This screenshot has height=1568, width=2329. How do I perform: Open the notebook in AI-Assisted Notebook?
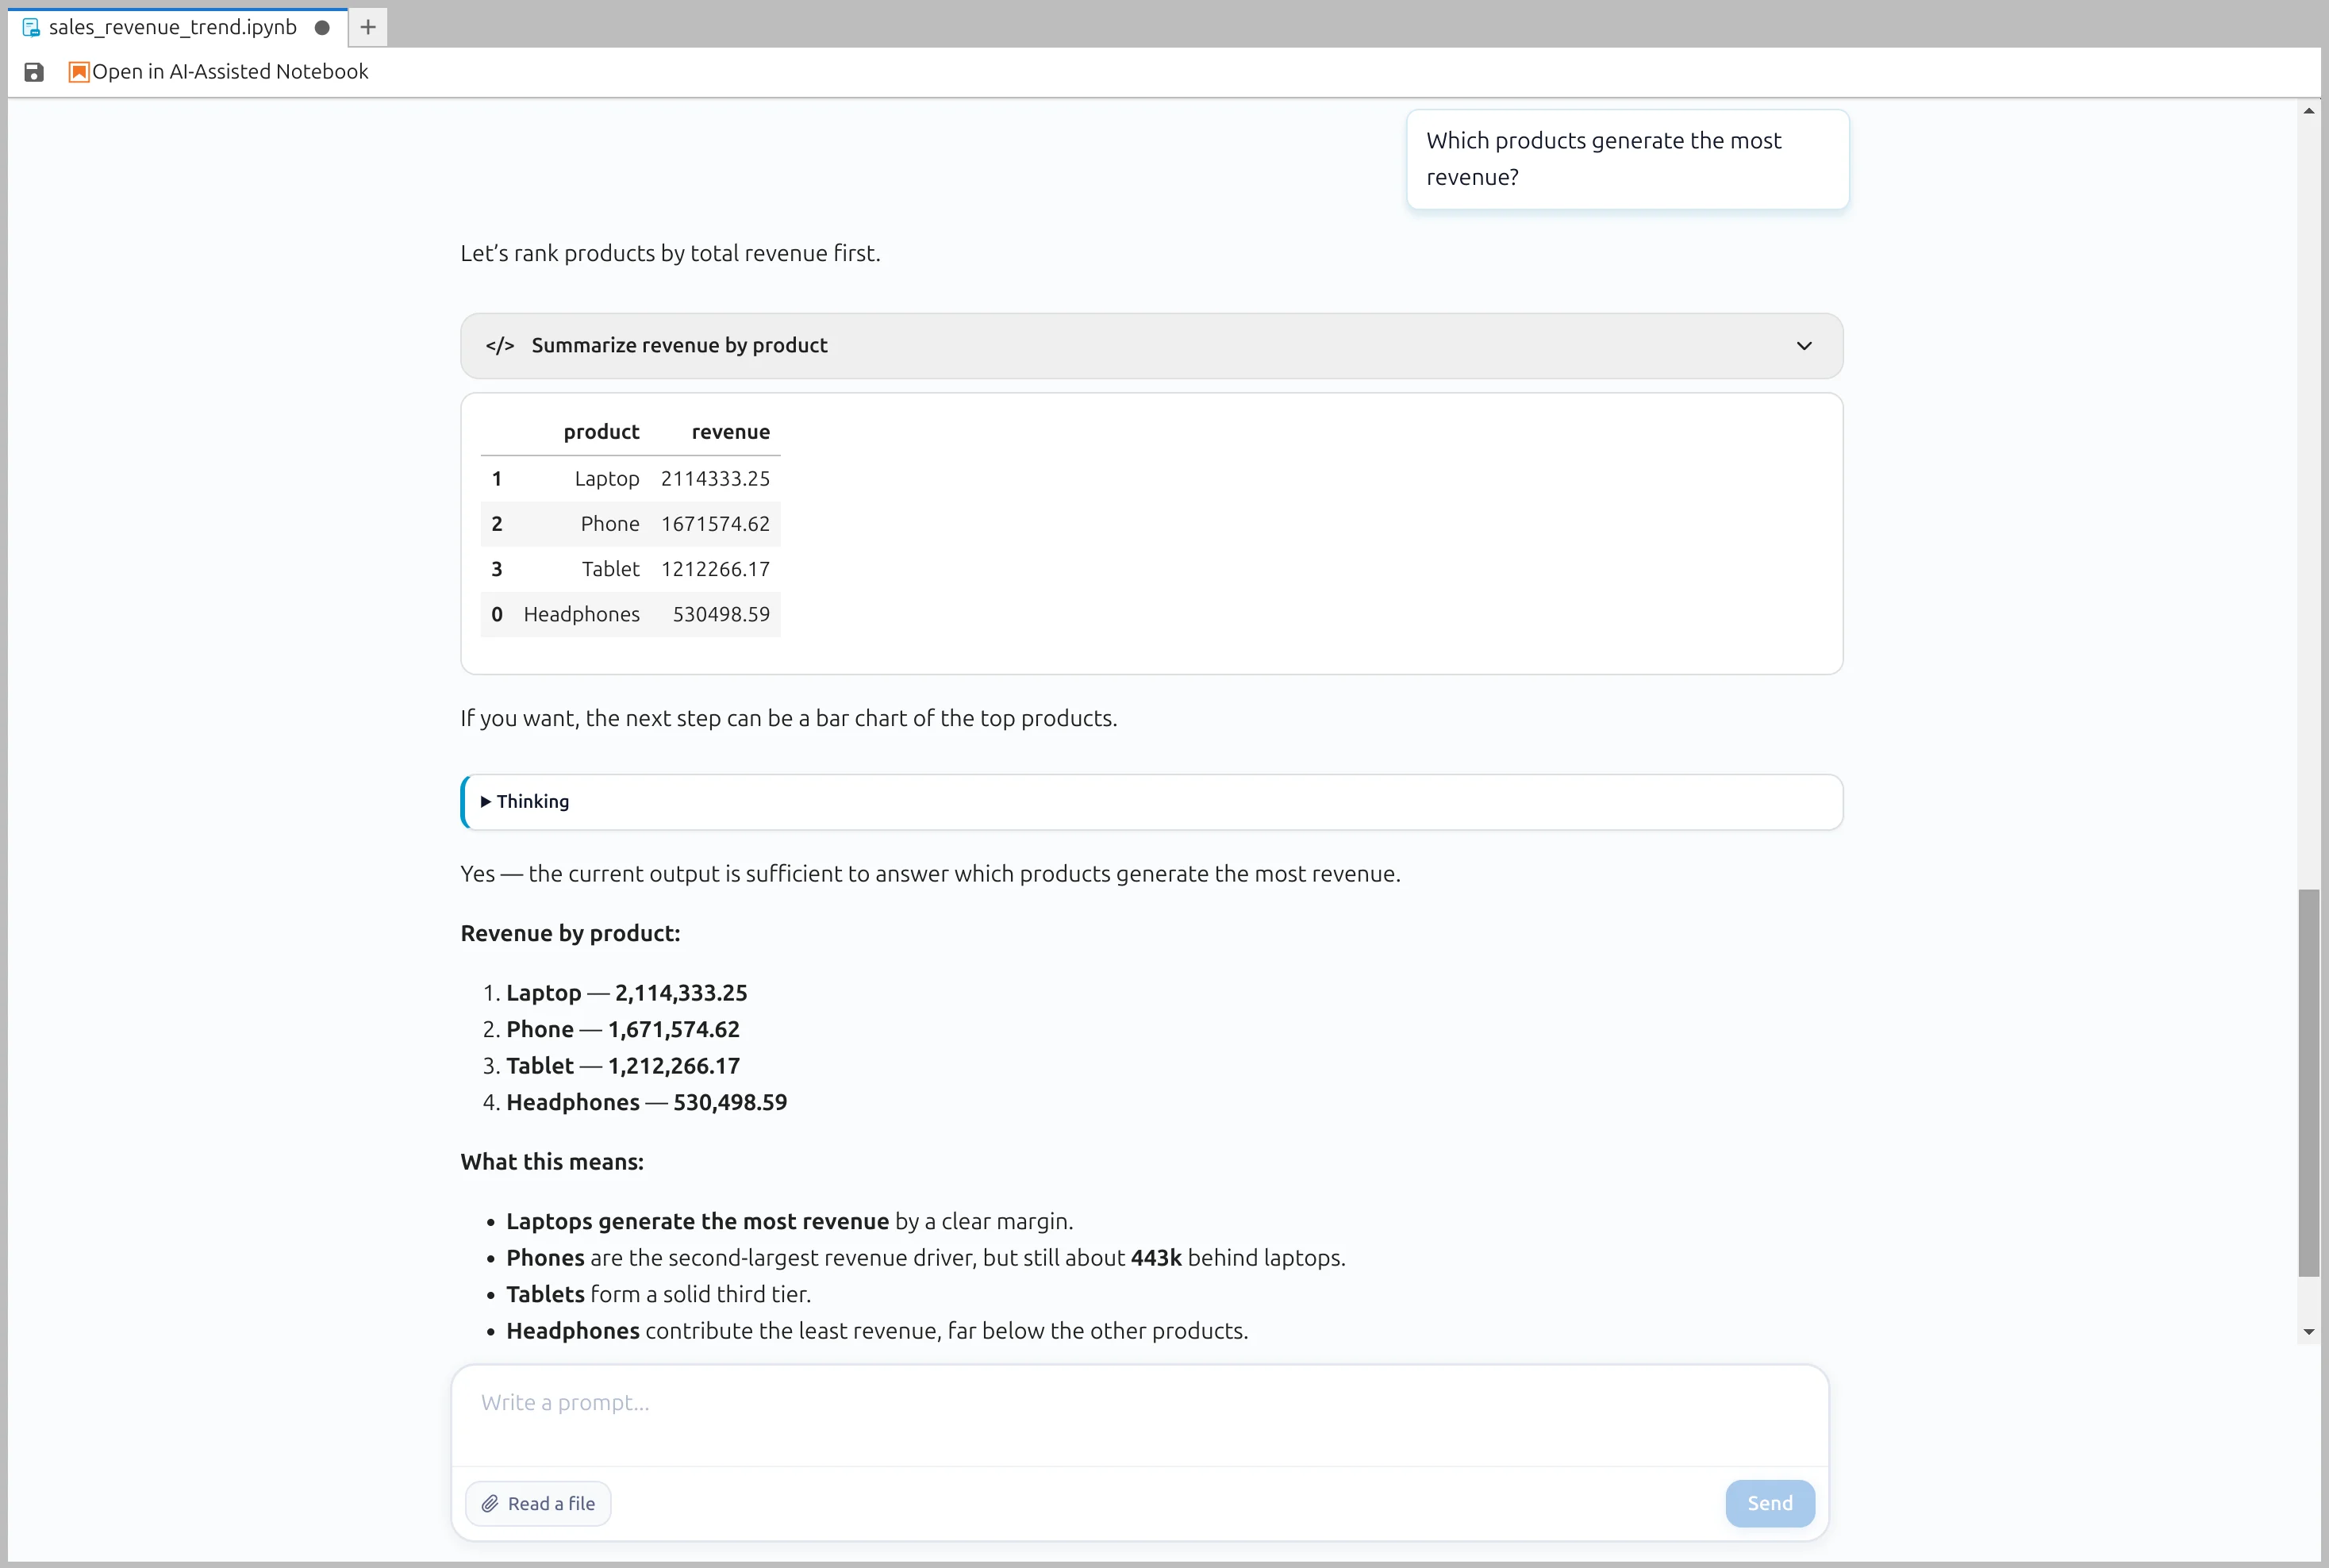(231, 71)
